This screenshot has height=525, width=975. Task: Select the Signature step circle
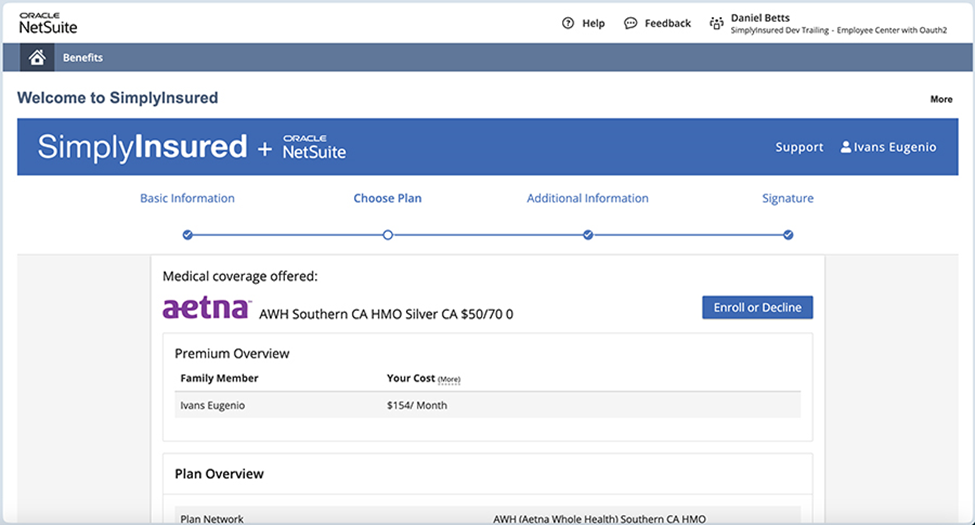(x=788, y=235)
